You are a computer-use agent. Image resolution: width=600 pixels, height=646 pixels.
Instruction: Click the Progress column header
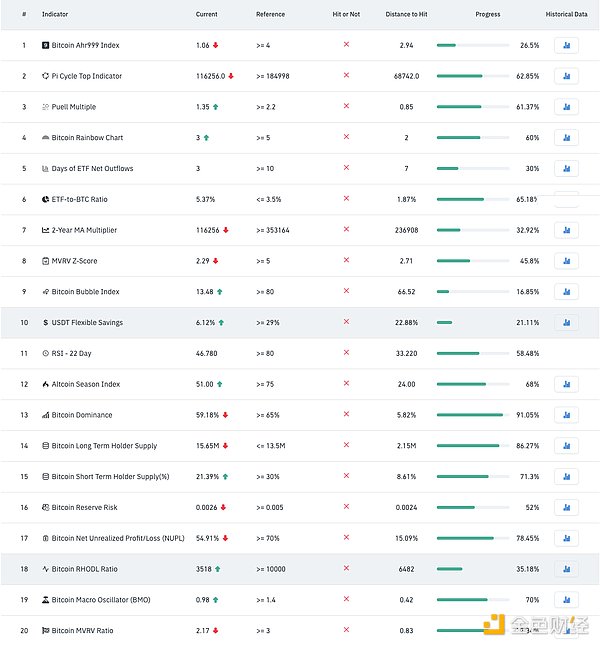point(488,14)
